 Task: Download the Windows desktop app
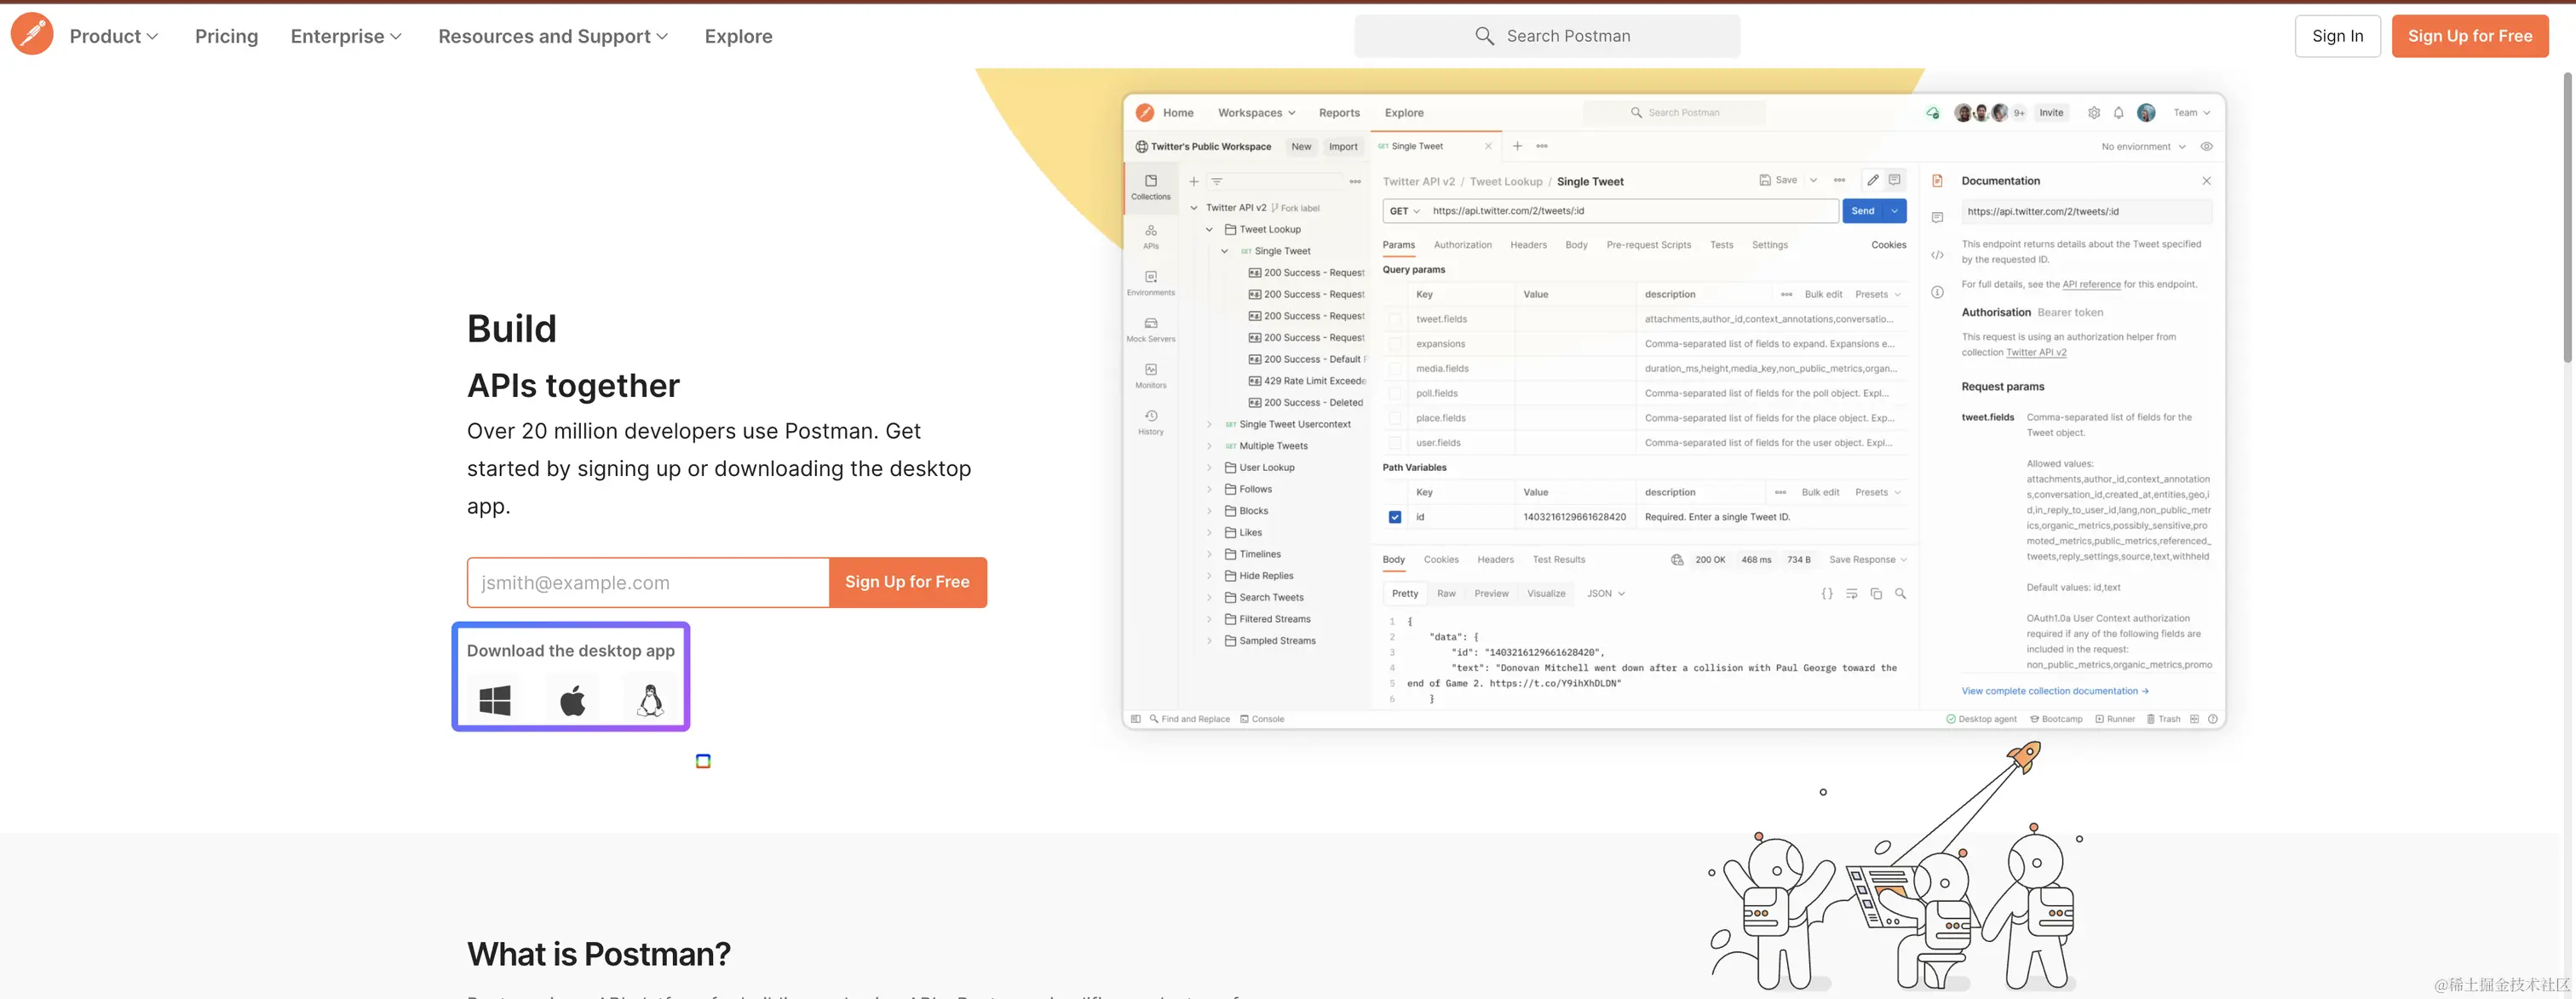495,700
